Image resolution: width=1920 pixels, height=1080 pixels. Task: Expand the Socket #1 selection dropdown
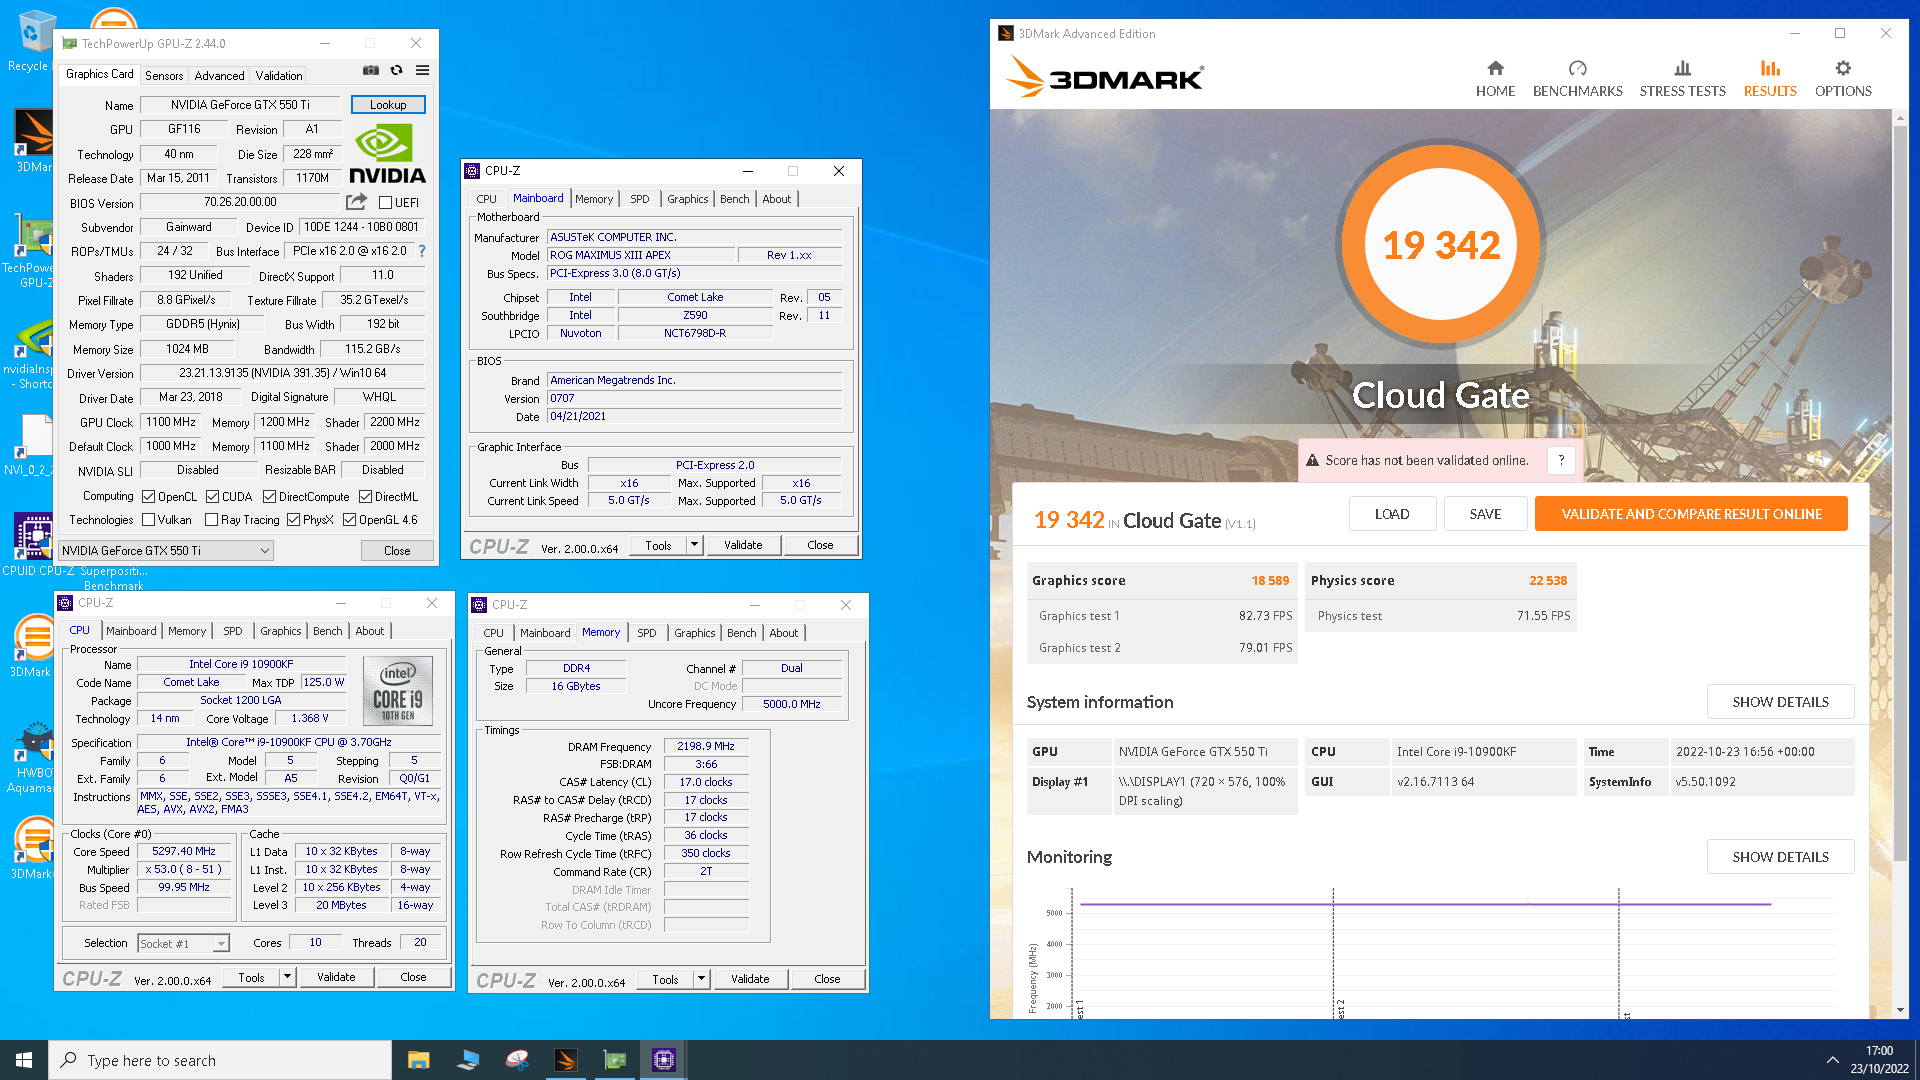tap(221, 943)
